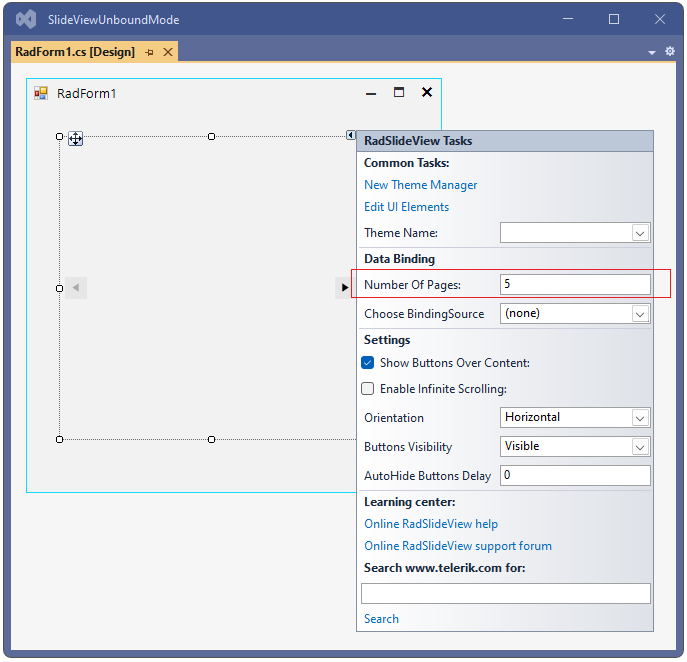Click the Number Of Pages field
The height and width of the screenshot is (662, 687).
coord(575,285)
